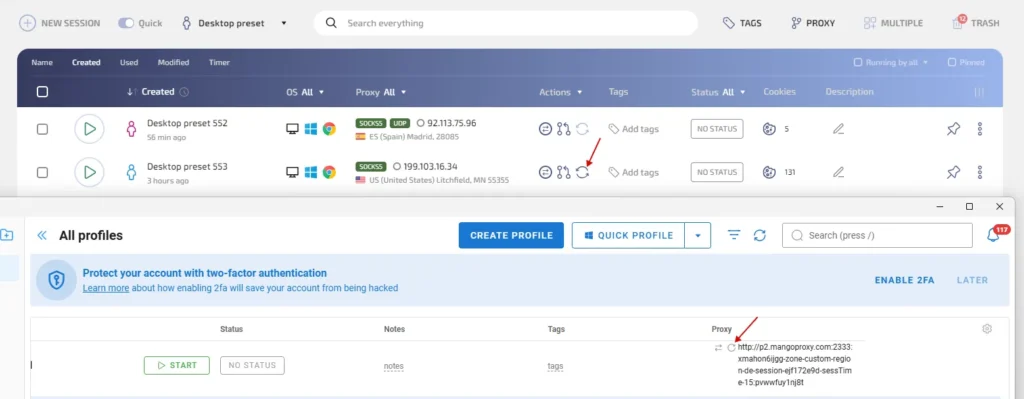Pin the Desktop preset 552 session

(x=953, y=129)
